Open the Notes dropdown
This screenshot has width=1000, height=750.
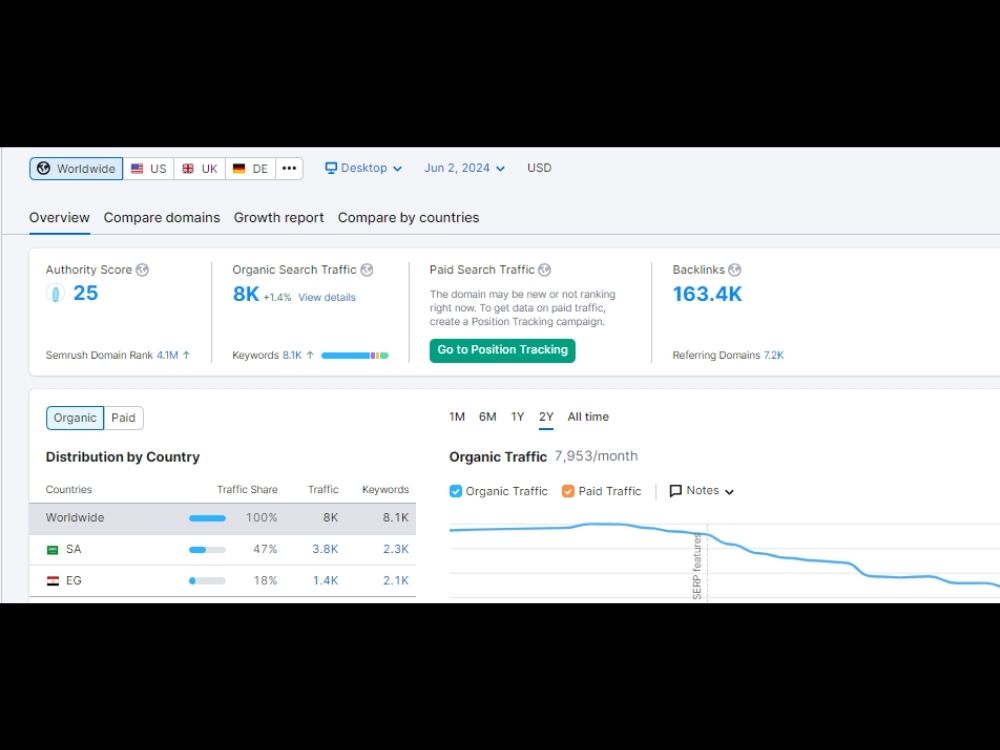point(702,490)
